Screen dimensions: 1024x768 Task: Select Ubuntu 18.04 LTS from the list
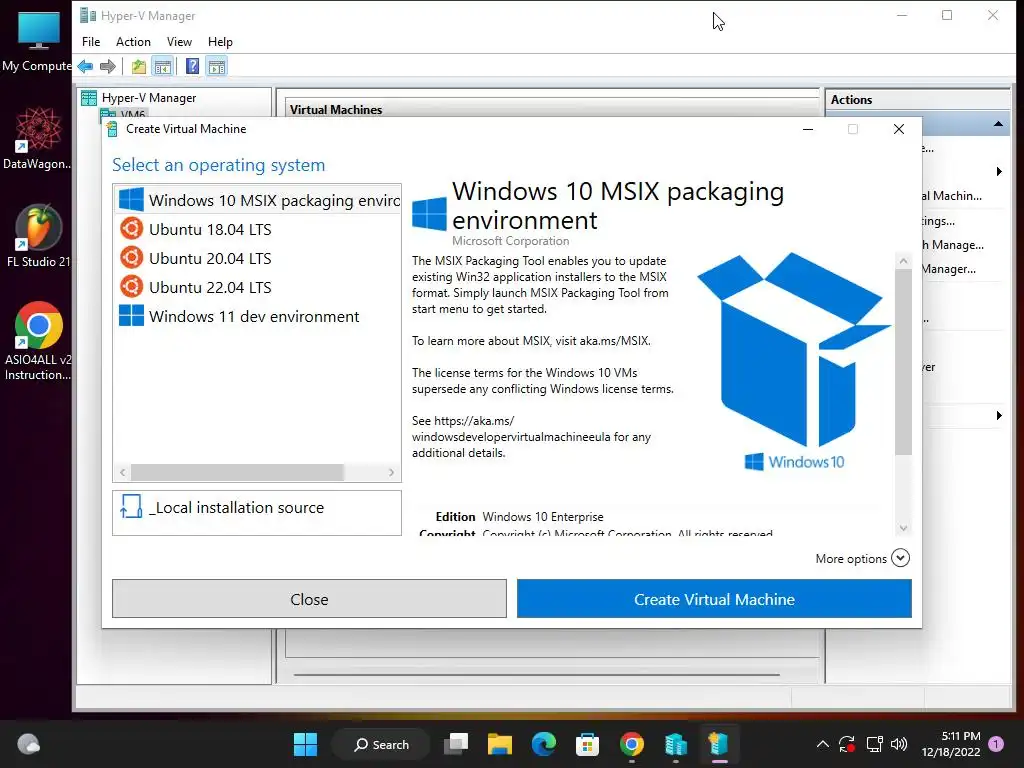[257, 229]
